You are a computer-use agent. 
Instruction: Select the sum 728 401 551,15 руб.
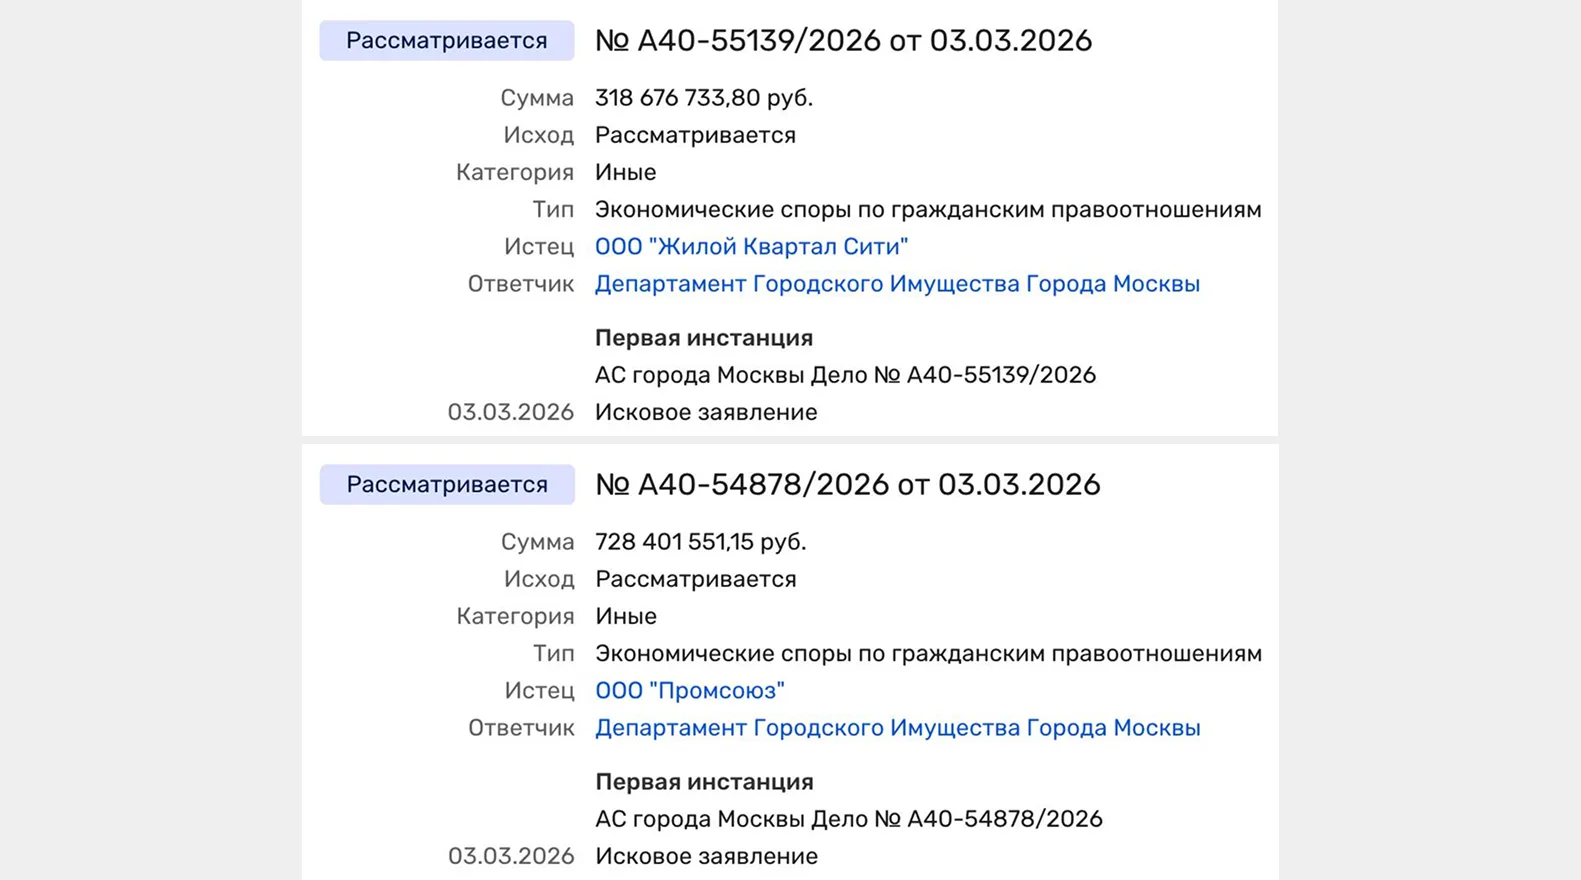(700, 542)
